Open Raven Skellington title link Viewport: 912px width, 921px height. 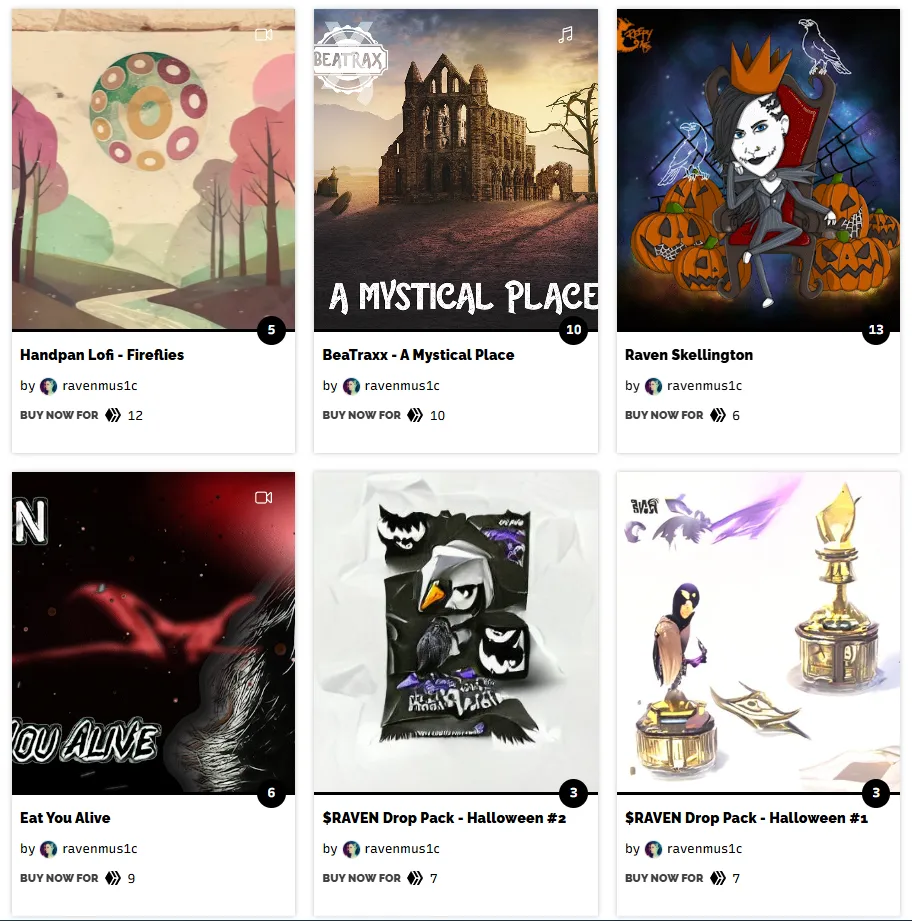(689, 355)
